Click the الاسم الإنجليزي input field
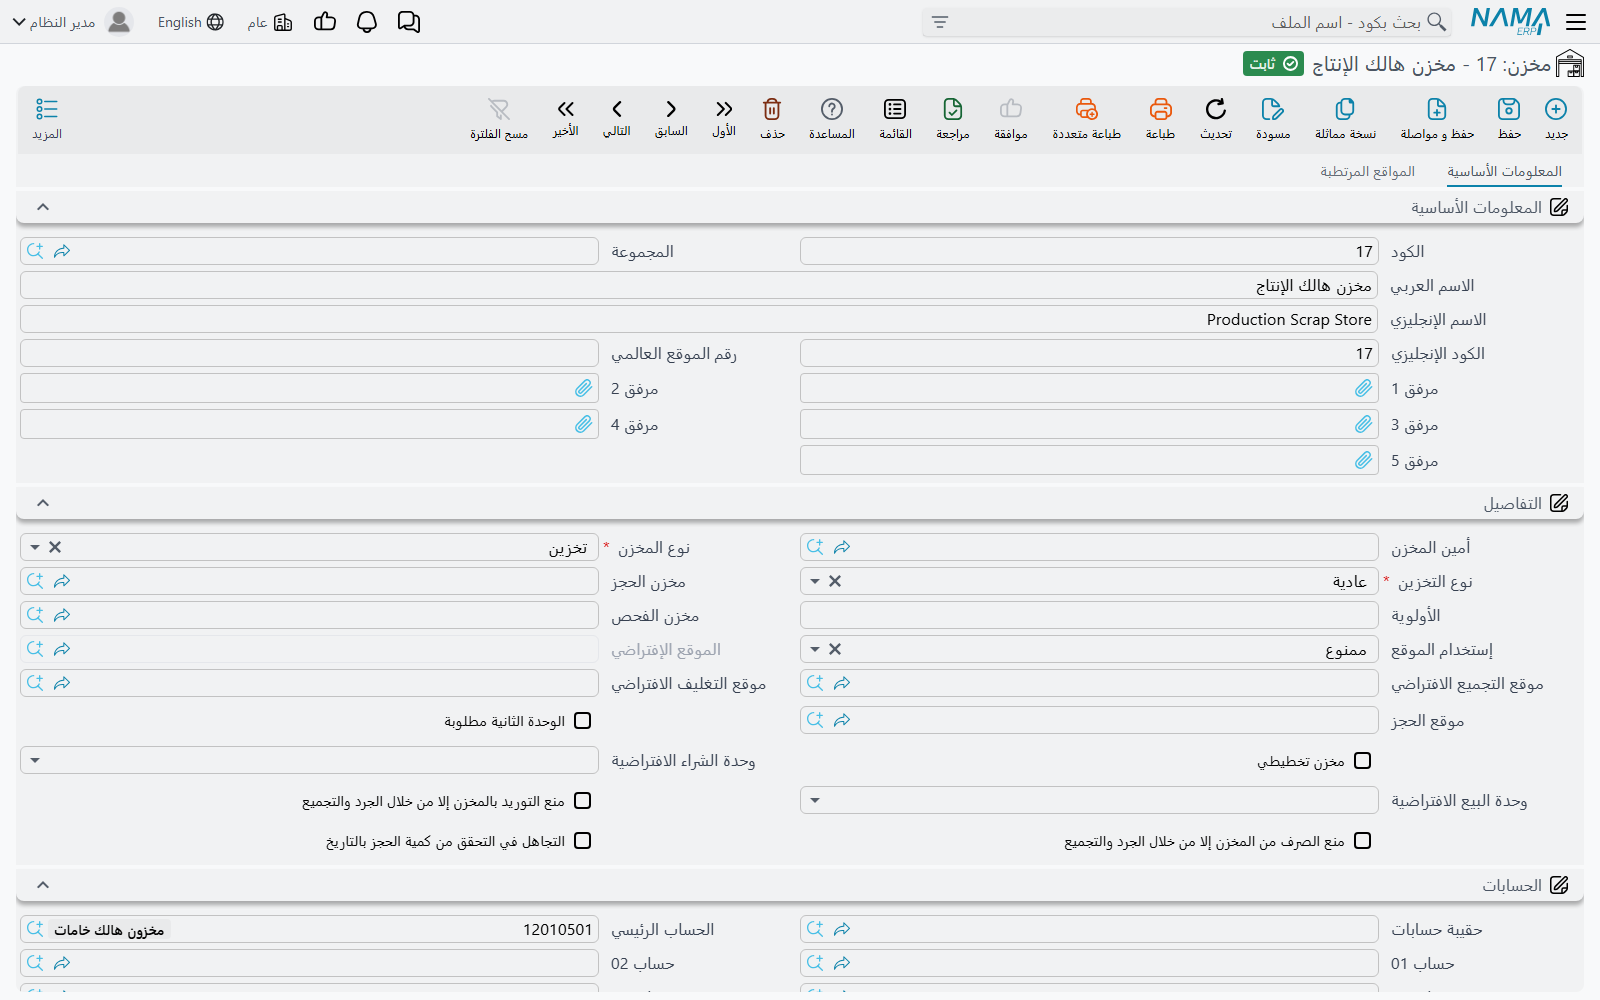This screenshot has width=1600, height=1000. (699, 320)
